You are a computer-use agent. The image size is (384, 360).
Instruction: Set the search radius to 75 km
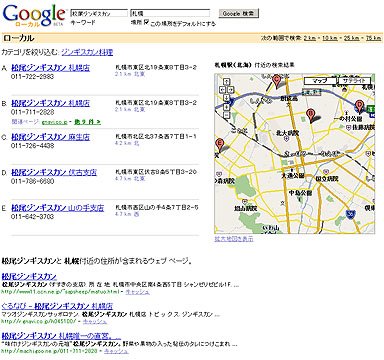point(373,38)
